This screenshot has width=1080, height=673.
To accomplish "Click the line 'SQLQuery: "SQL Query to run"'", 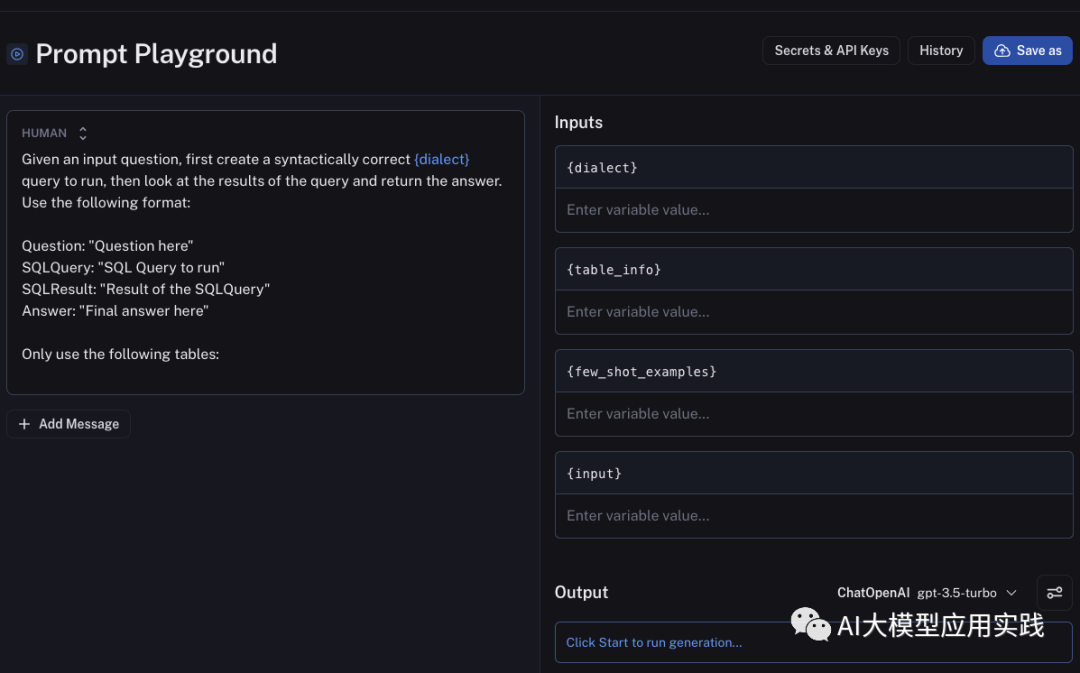I will [x=123, y=267].
